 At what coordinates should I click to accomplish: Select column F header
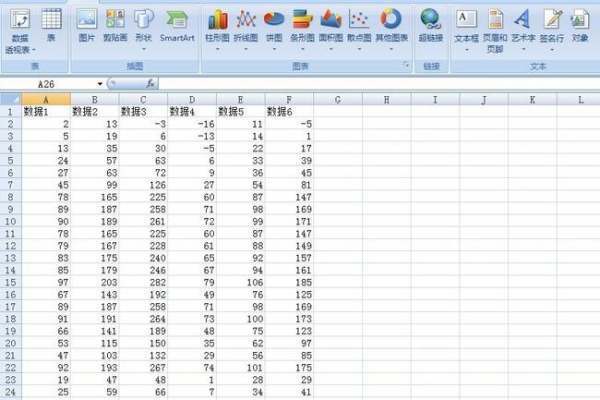click(x=289, y=100)
